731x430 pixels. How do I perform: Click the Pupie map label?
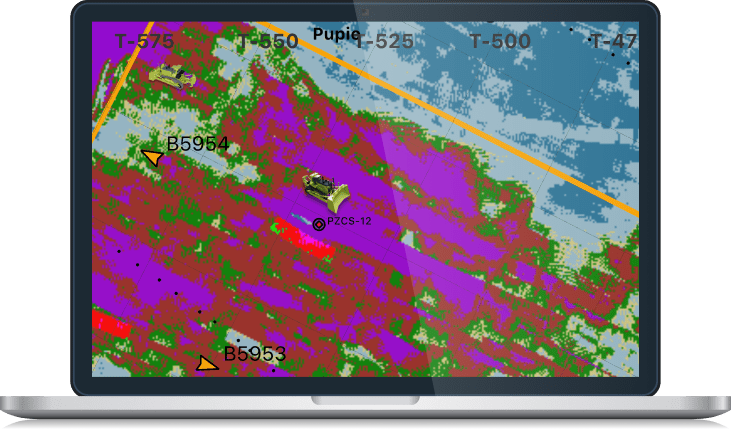tap(336, 34)
